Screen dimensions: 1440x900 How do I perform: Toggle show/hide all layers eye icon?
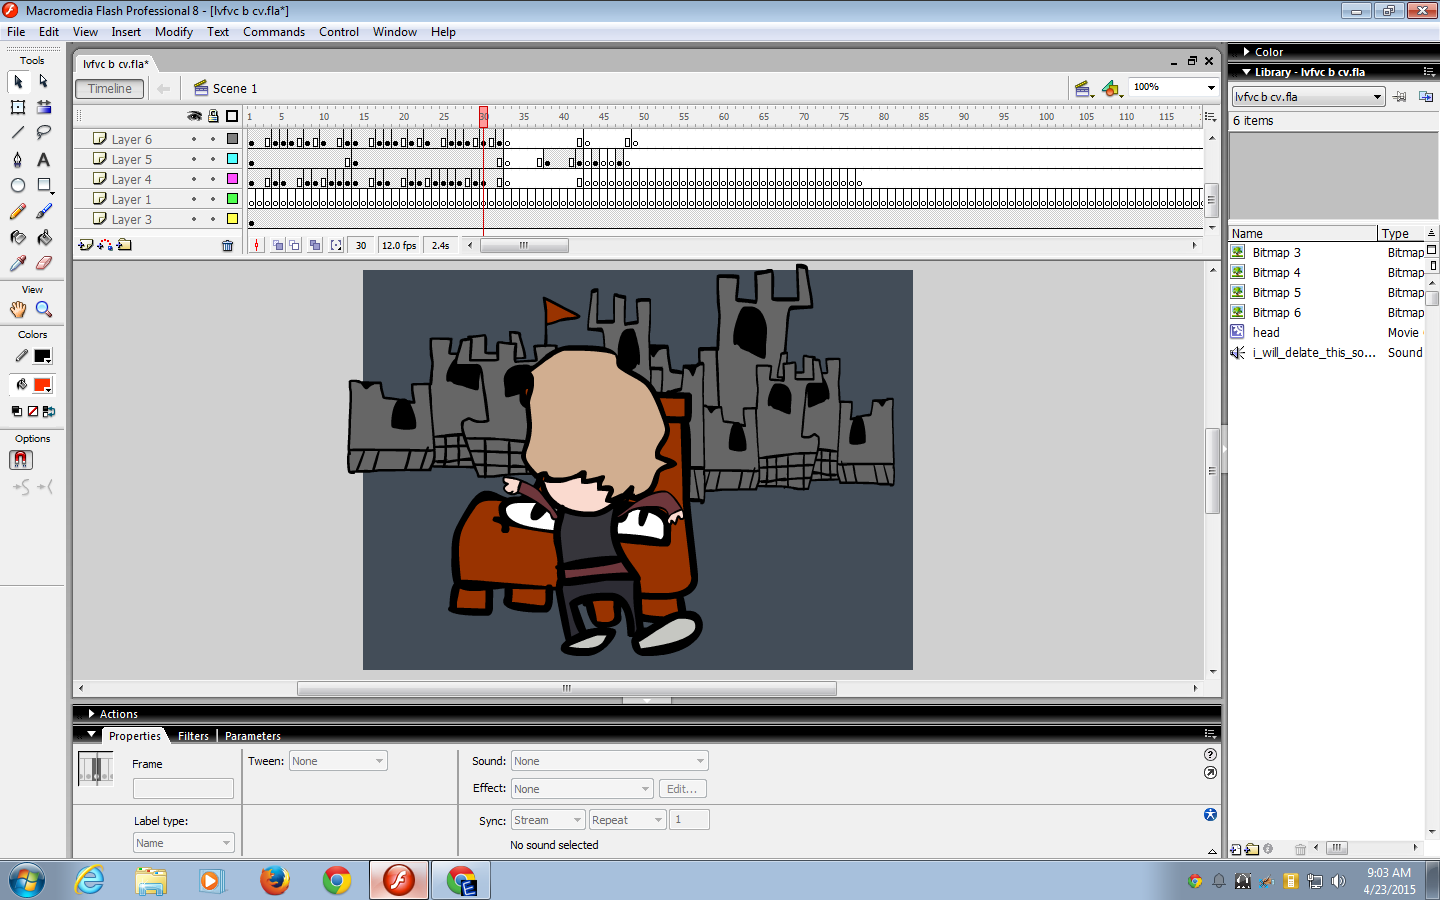(x=194, y=116)
